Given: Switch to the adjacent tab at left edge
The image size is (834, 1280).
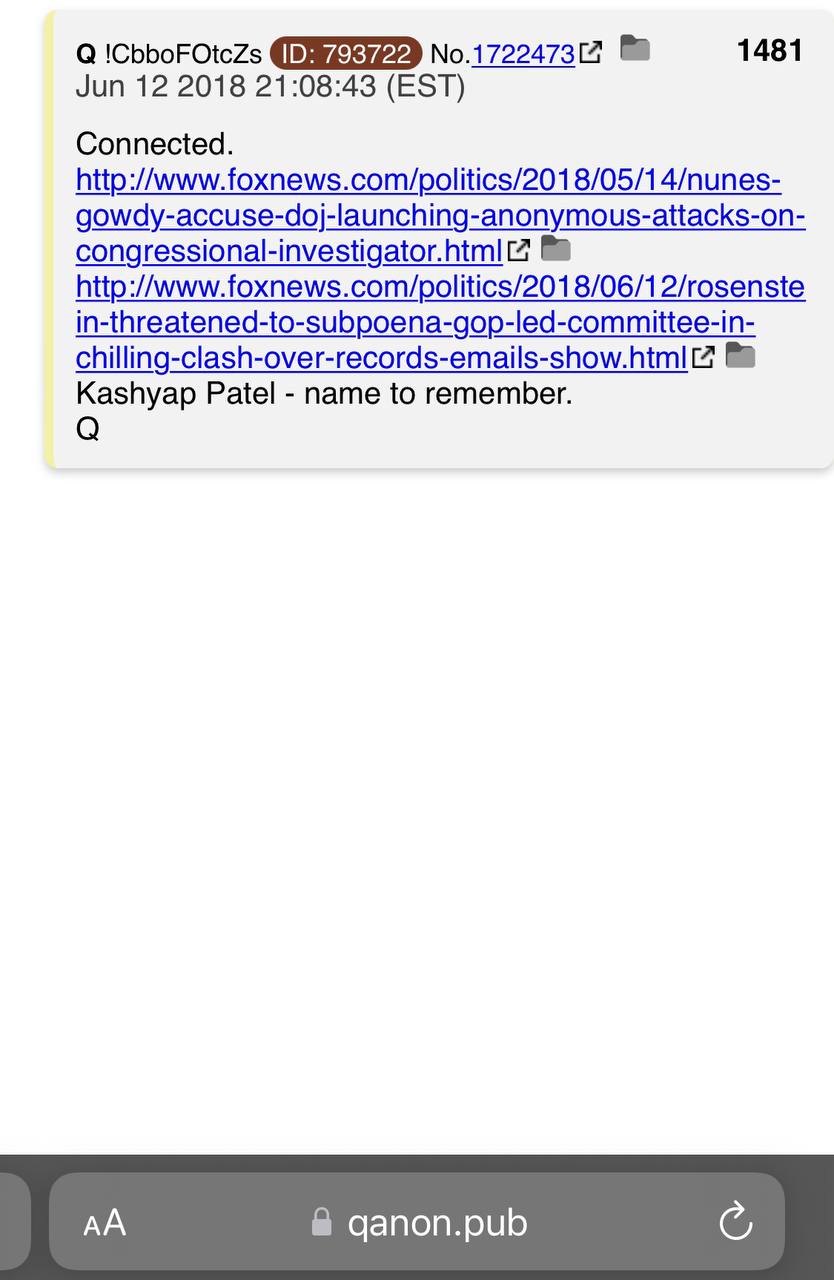Looking at the screenshot, I should coord(14,1222).
